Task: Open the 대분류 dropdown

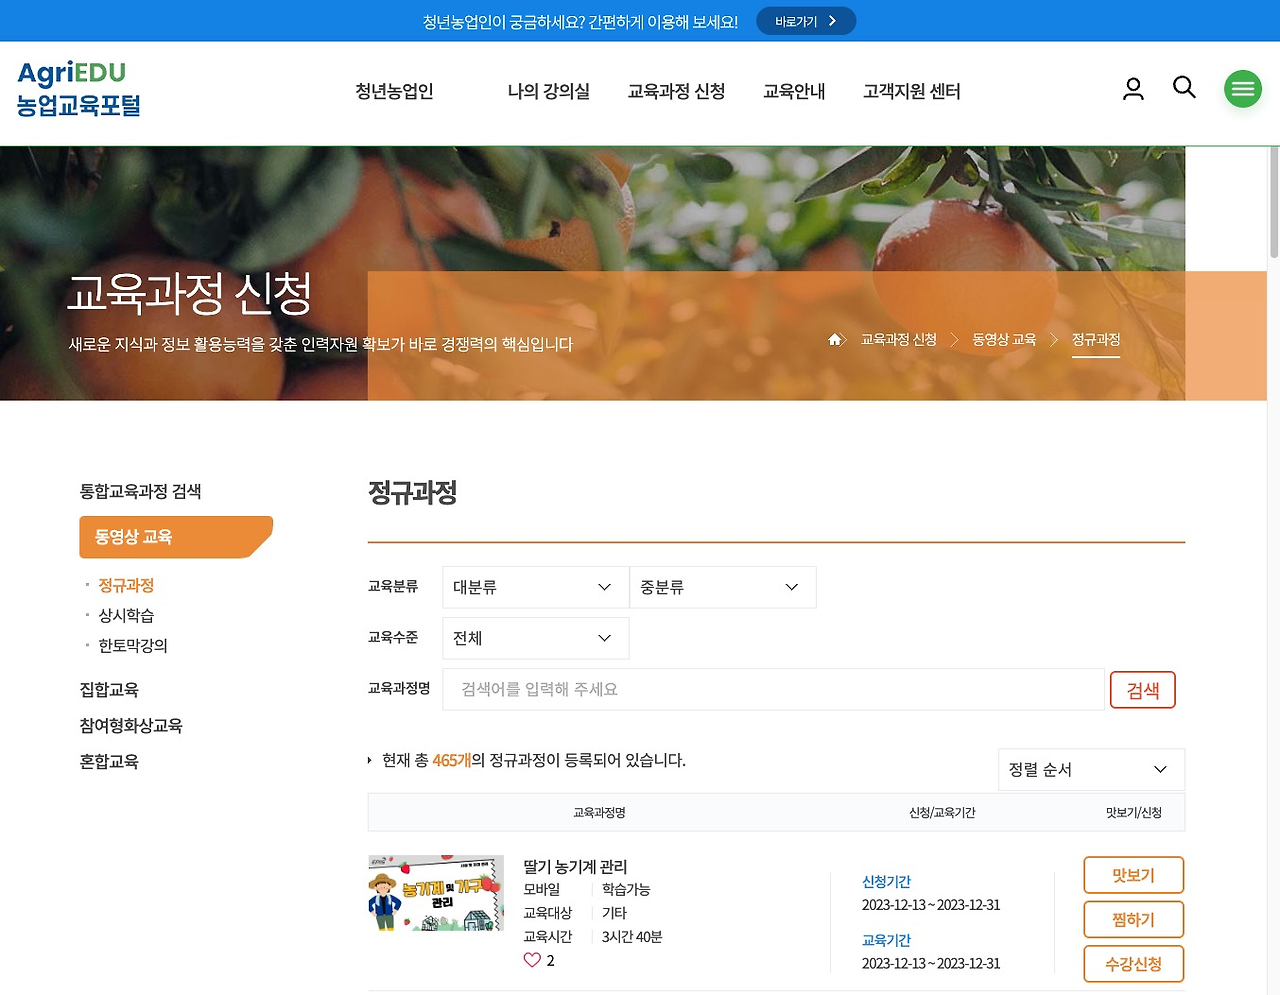Action: pos(535,587)
